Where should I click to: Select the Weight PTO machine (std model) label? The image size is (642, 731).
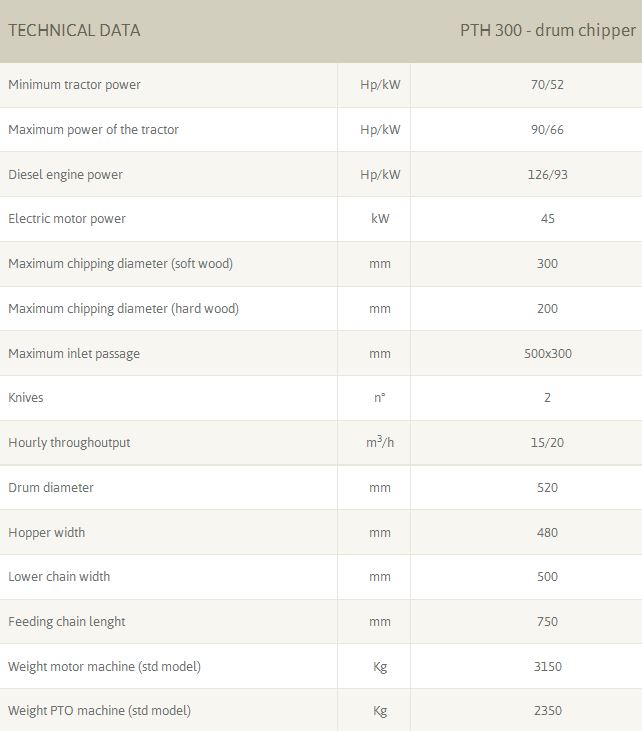pyautogui.click(x=99, y=711)
